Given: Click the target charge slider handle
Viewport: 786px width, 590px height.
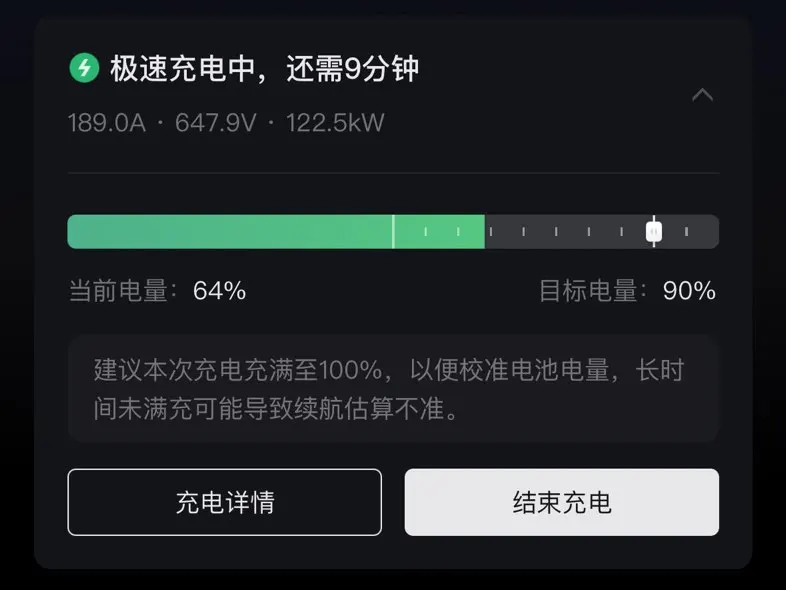Looking at the screenshot, I should pyautogui.click(x=653, y=232).
